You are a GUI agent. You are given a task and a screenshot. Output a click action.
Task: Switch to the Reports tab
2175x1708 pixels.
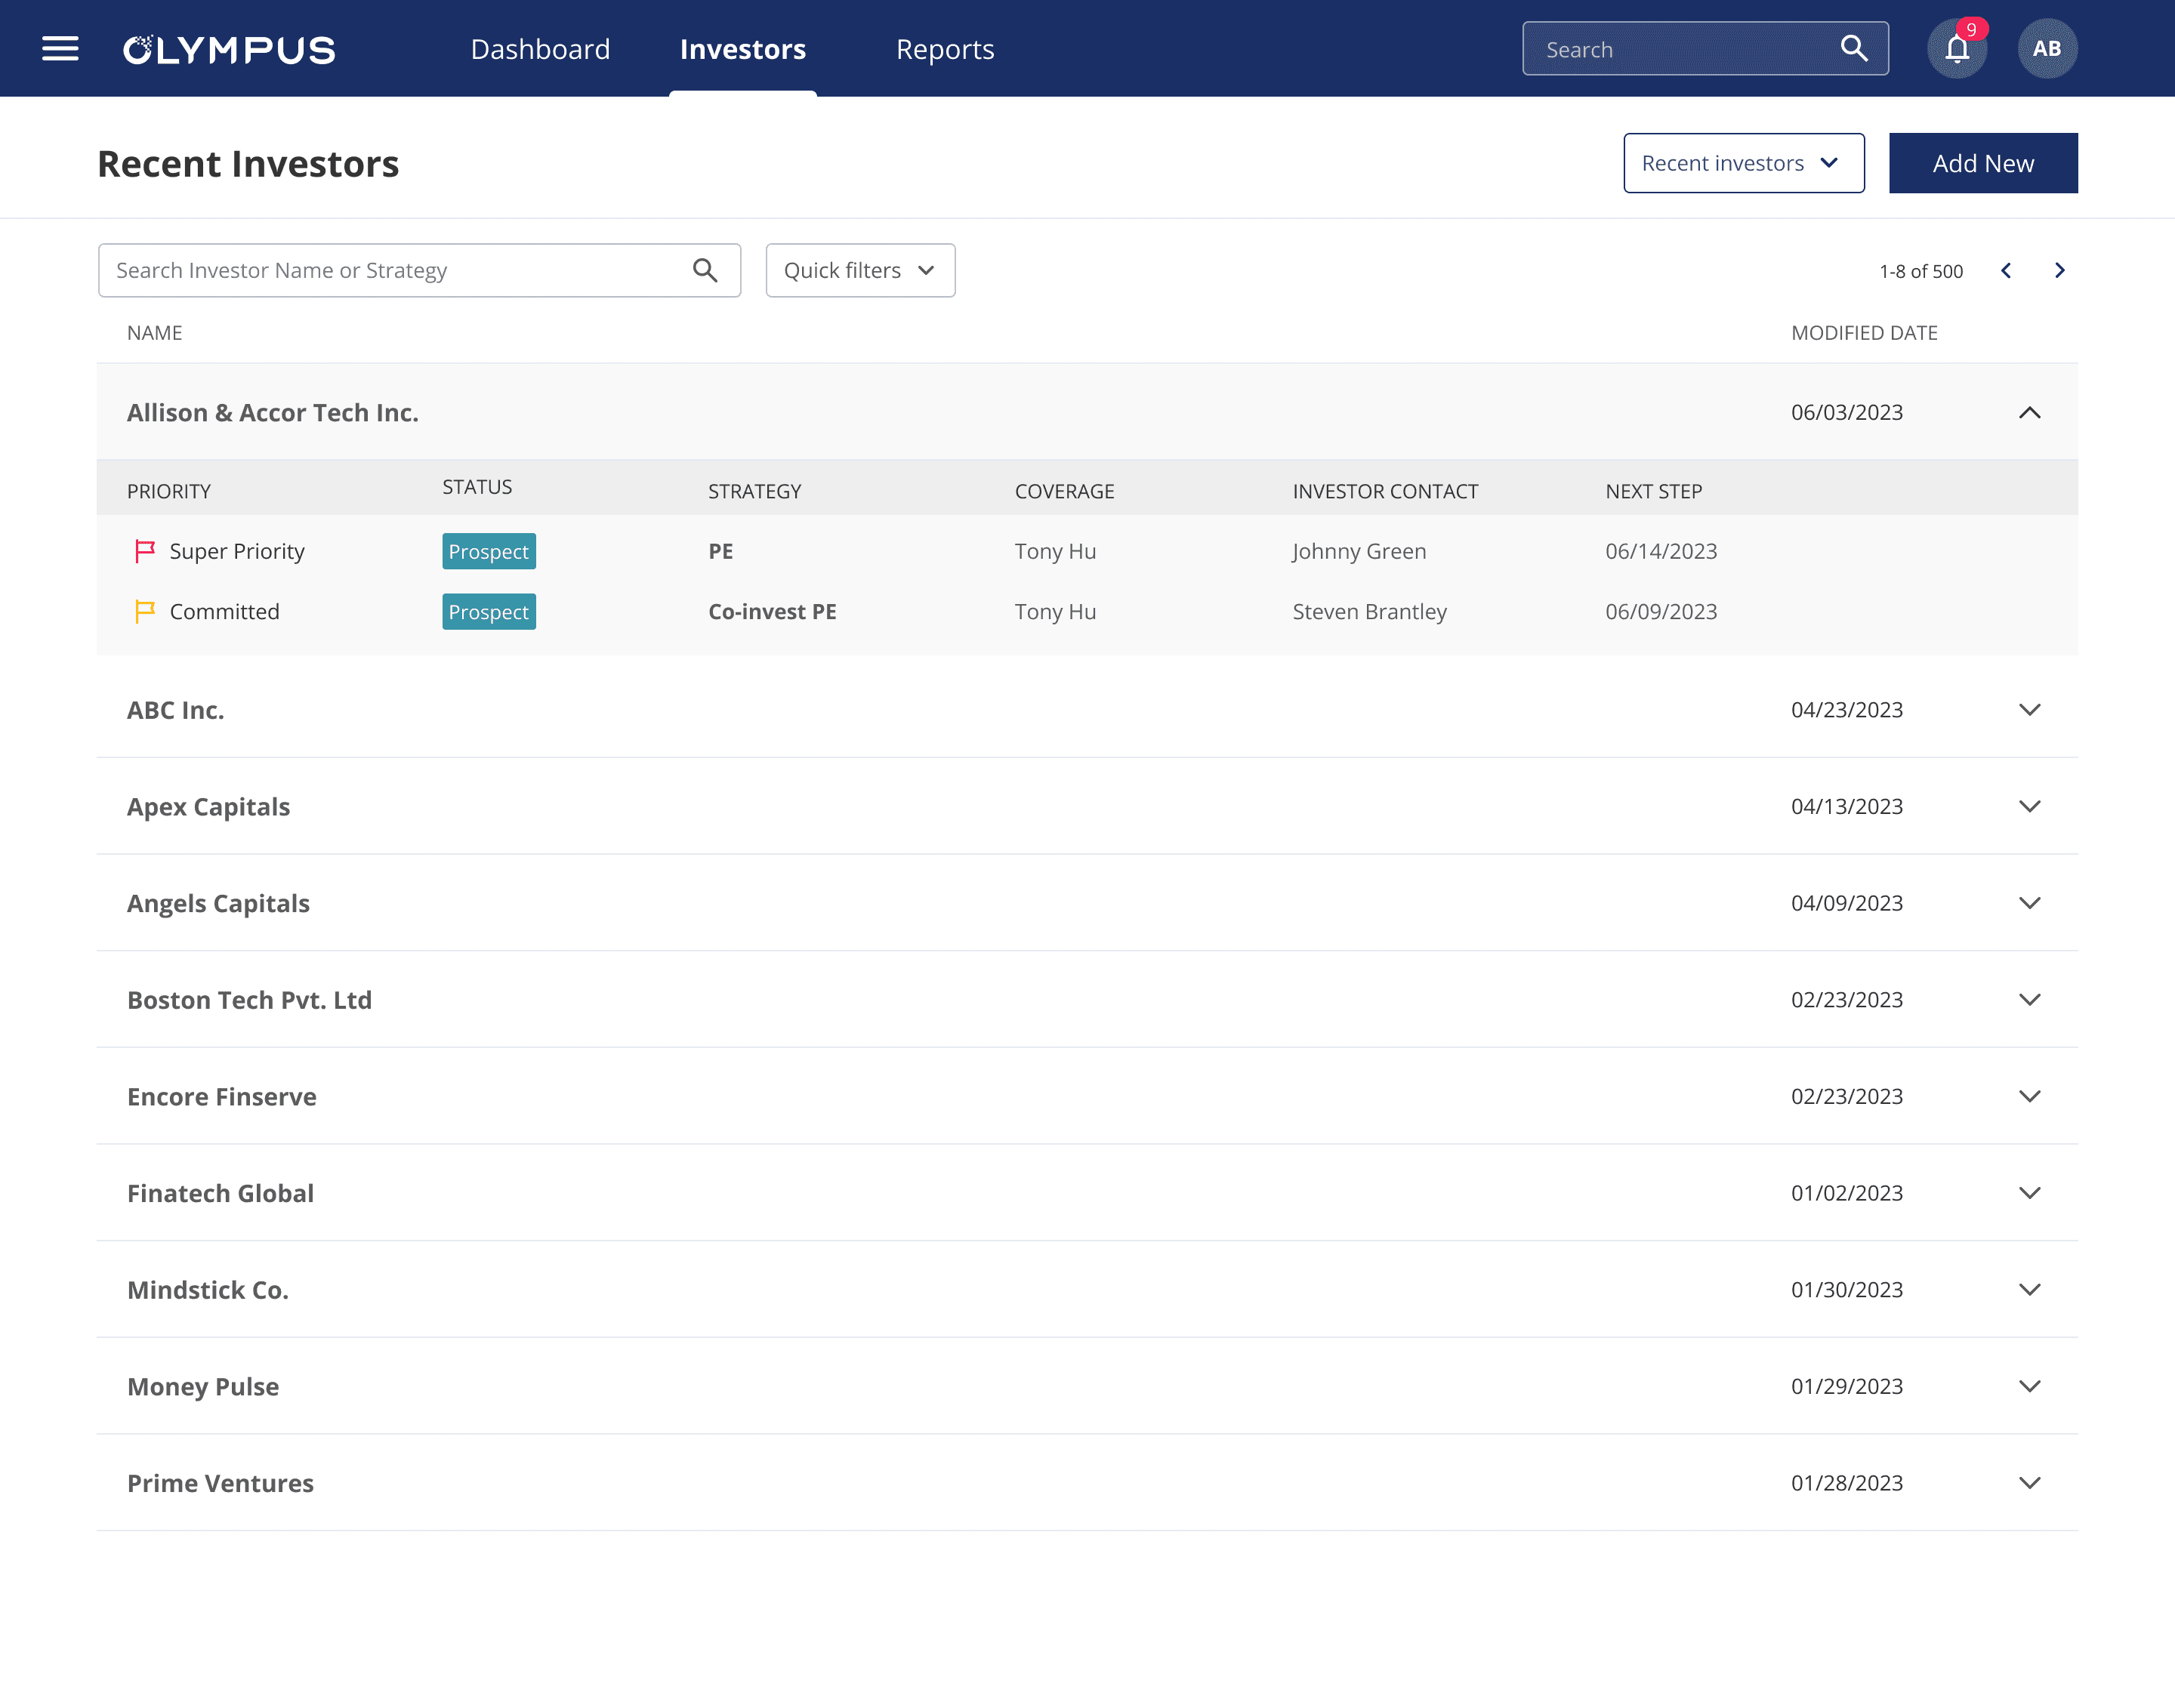point(945,49)
